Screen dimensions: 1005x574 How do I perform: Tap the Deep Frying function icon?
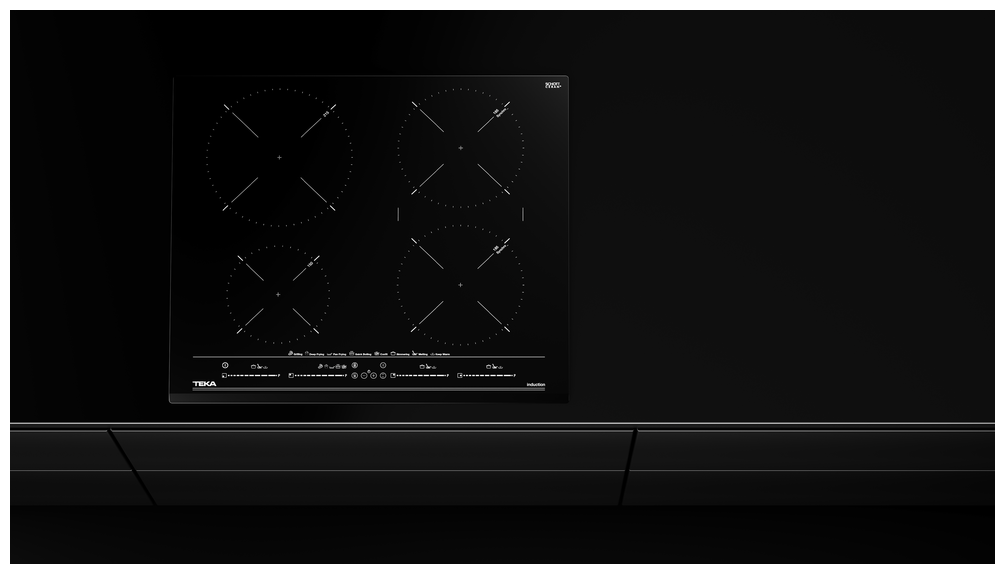[x=306, y=353]
